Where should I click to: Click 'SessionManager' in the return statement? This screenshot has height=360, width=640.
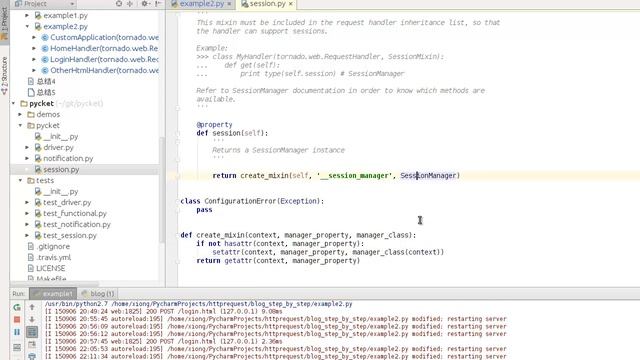[x=428, y=176]
